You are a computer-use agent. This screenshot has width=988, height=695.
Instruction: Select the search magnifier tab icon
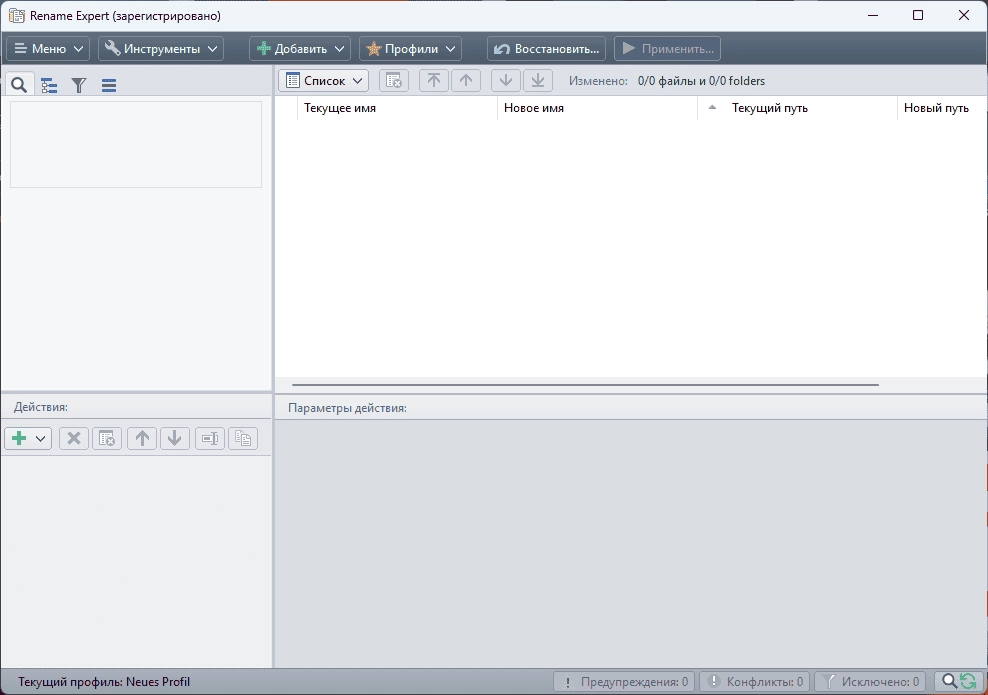coord(19,84)
